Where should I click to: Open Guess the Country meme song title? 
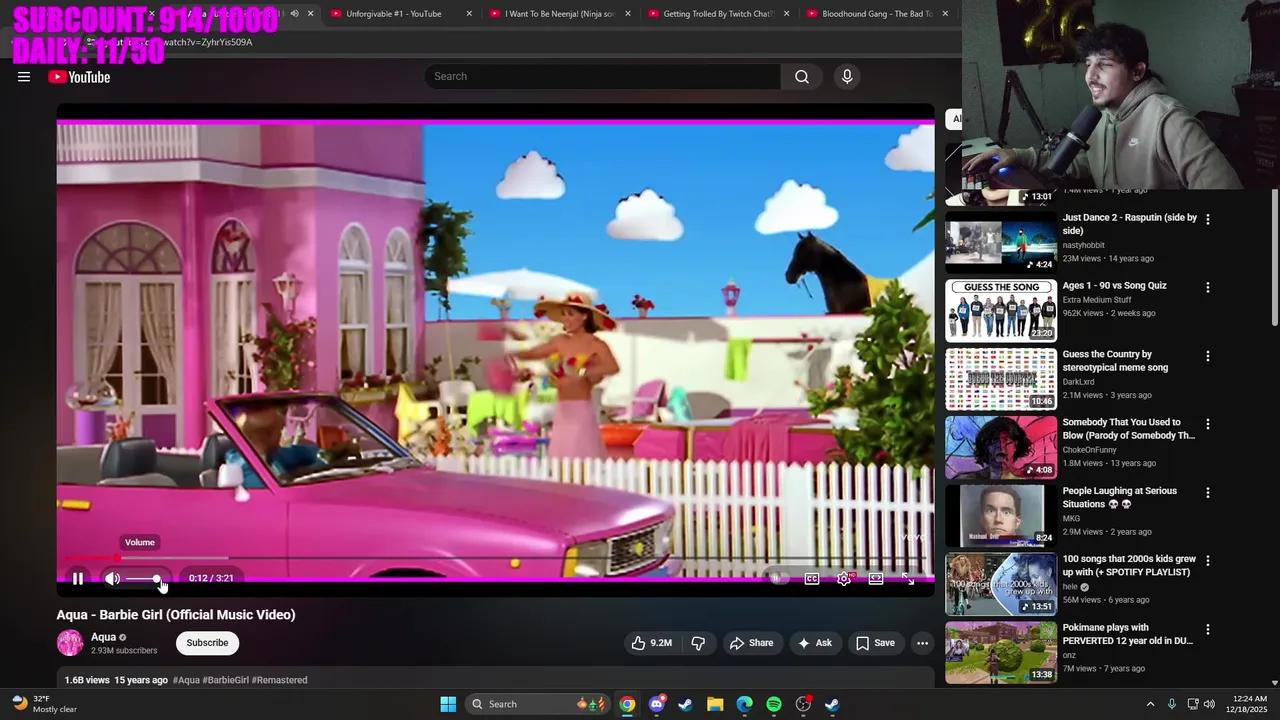point(1115,361)
